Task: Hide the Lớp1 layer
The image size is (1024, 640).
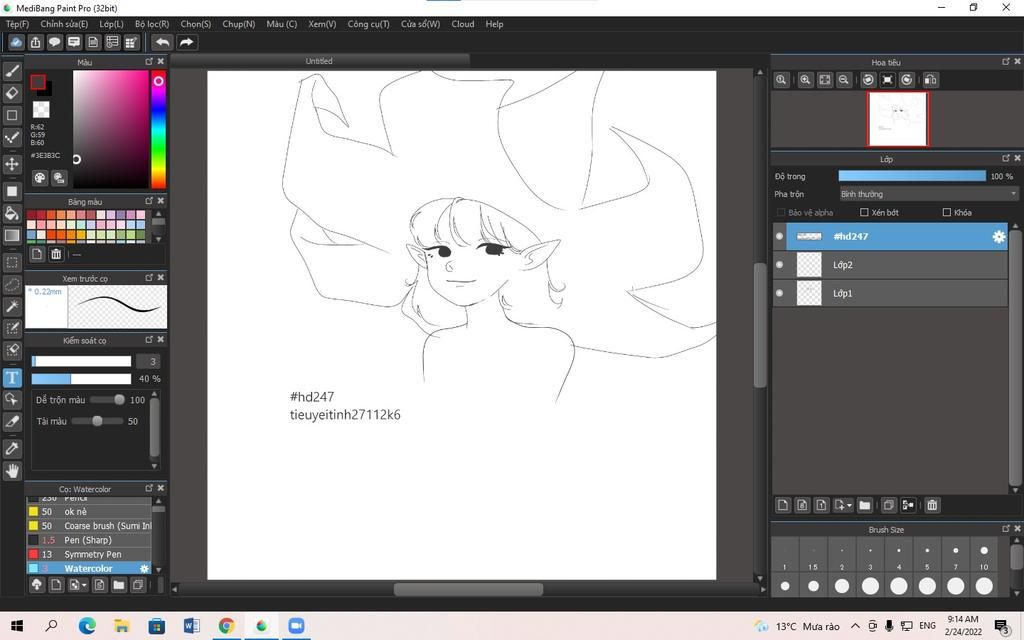Action: pos(779,293)
